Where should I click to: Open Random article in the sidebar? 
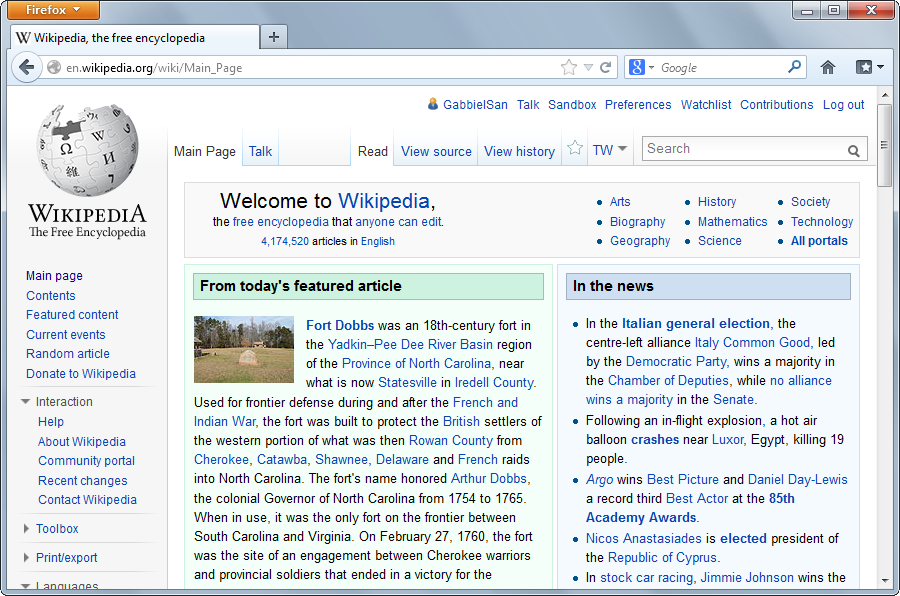(68, 354)
